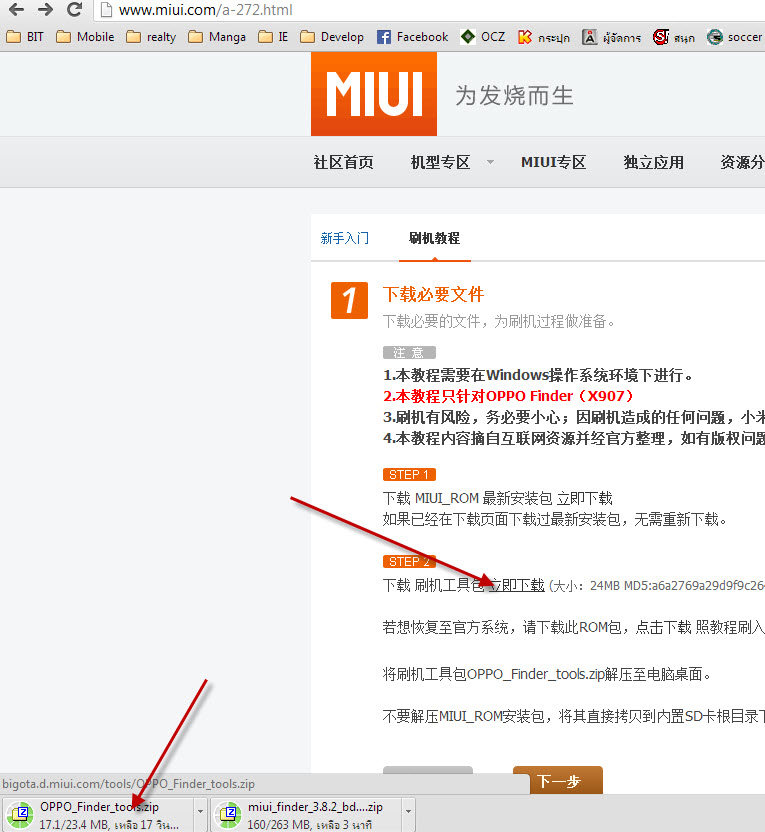
Task: Click the line 1.本教程需要在Windows操作系统环境下进行。
Action: coord(538,375)
